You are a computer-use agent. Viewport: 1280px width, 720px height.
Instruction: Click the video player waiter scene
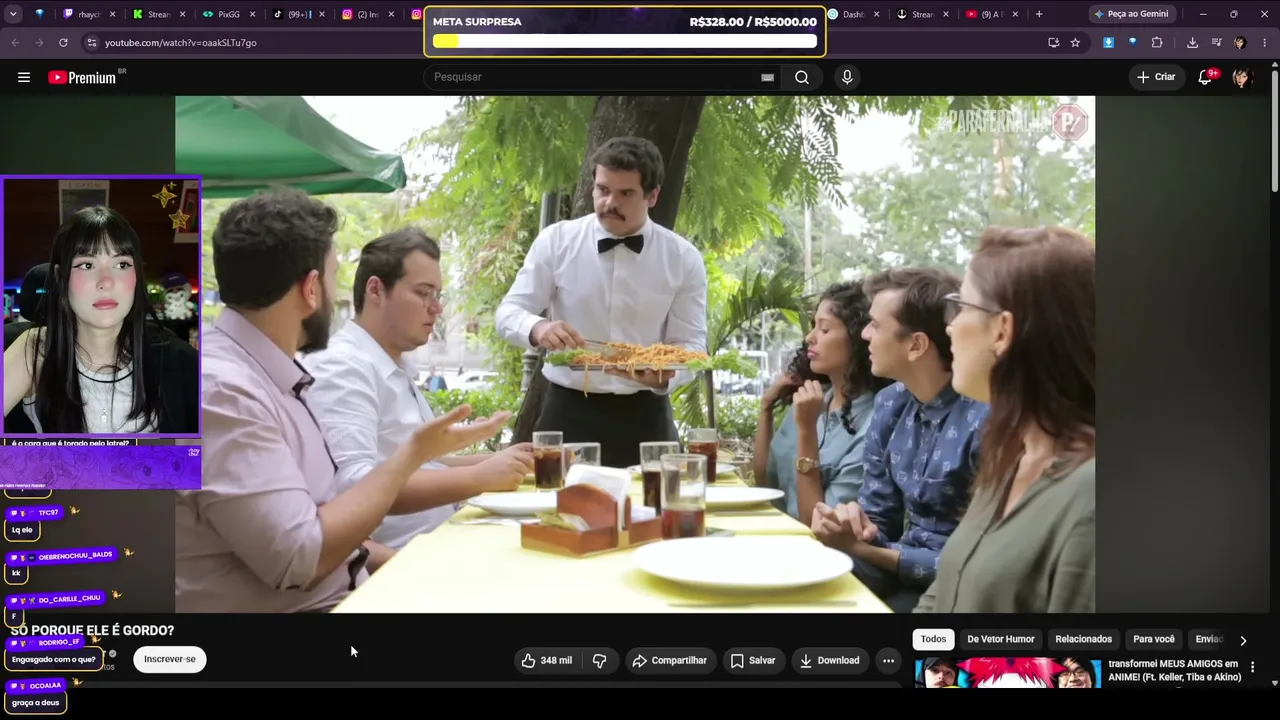(635, 354)
